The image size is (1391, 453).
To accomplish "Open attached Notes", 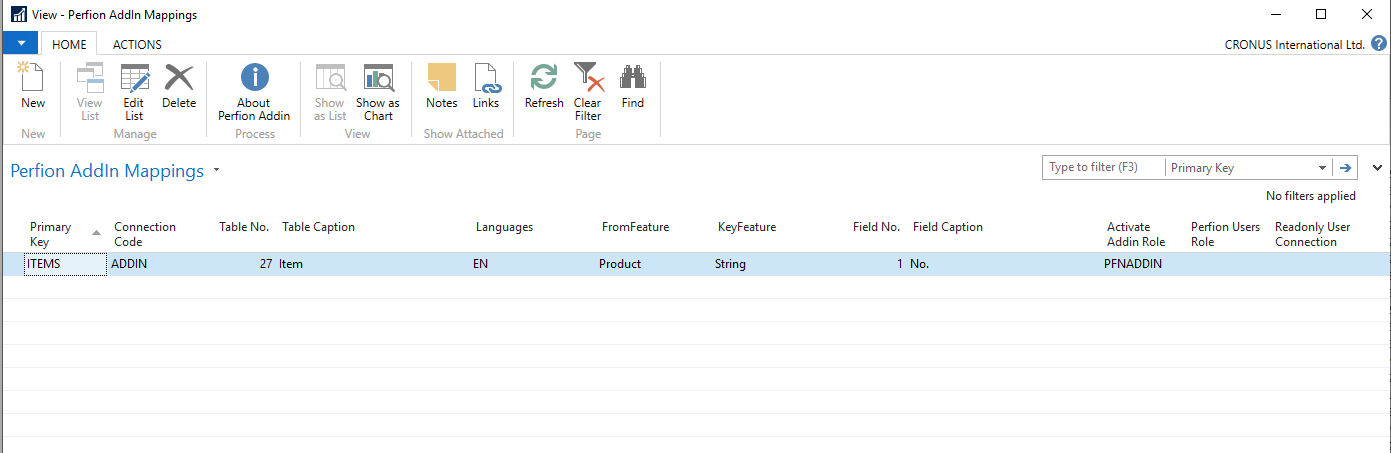I will click(441, 87).
